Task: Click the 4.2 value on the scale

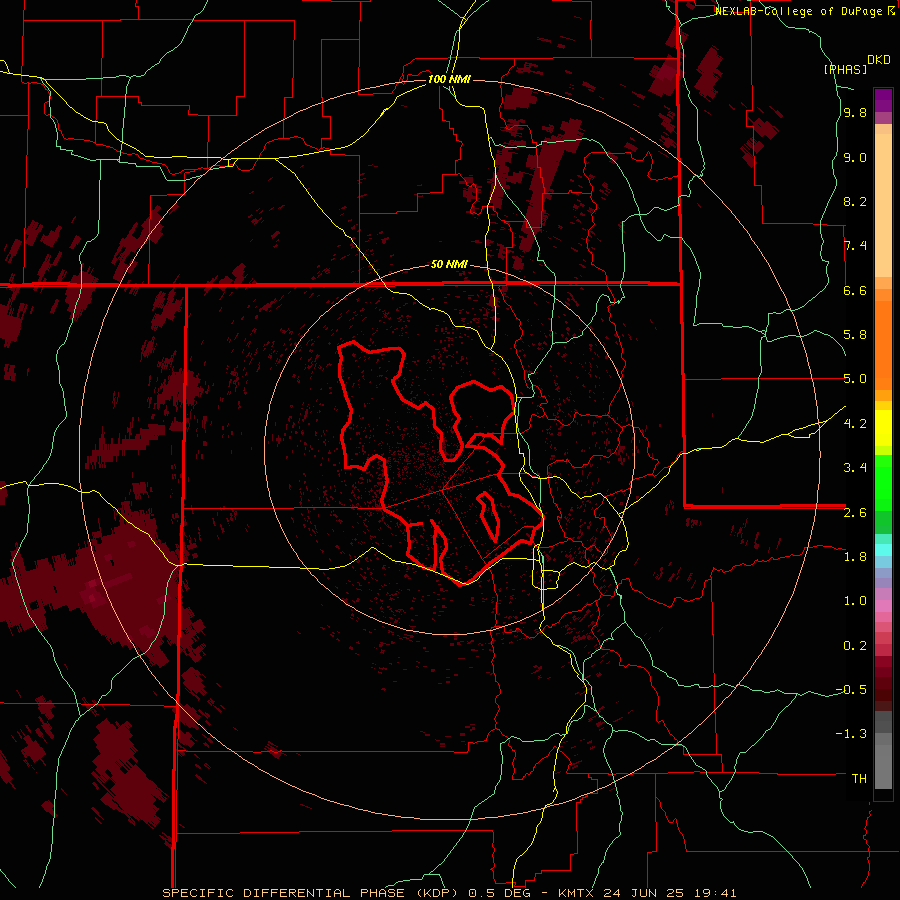Action: pos(855,424)
